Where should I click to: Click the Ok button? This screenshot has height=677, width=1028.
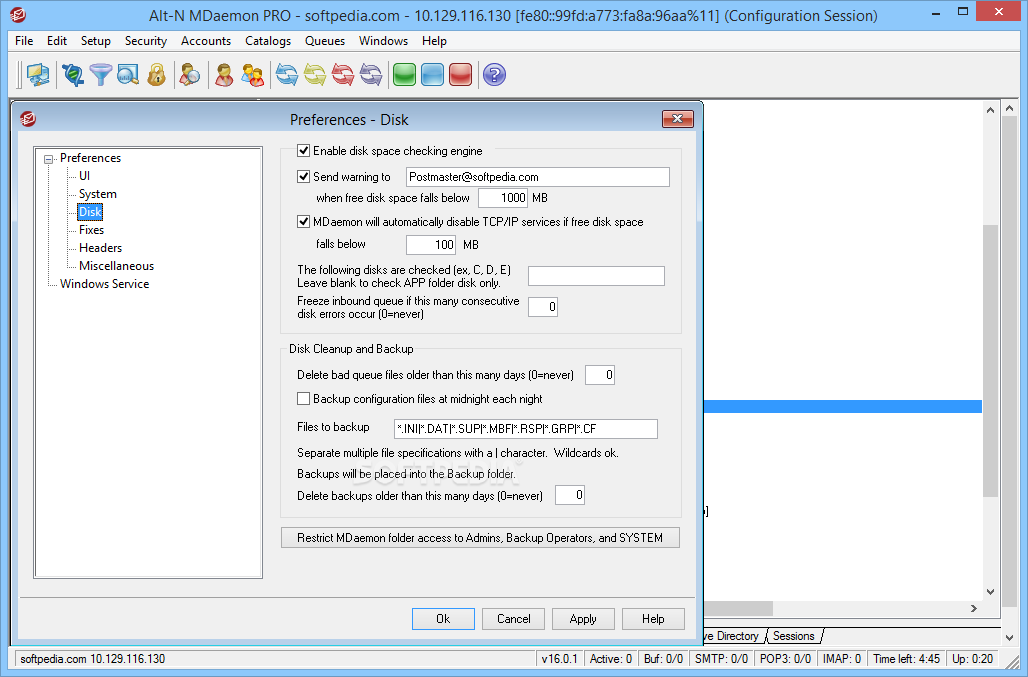pyautogui.click(x=443, y=619)
